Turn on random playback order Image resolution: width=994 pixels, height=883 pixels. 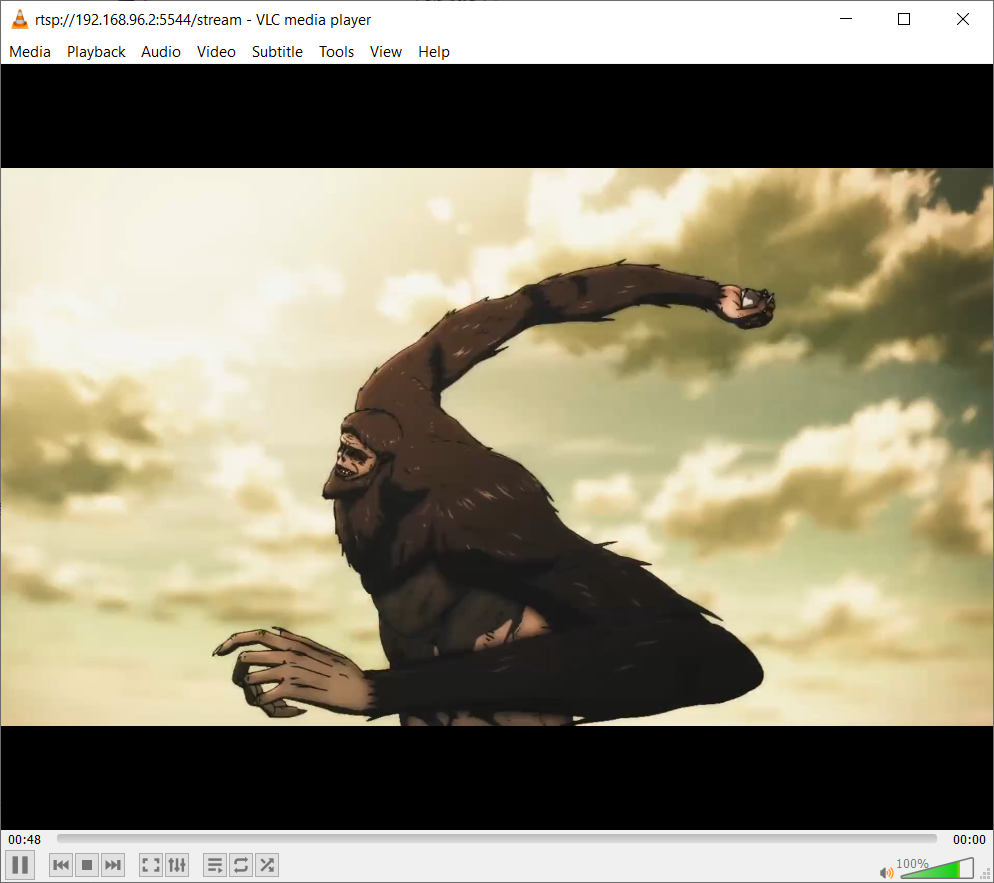[x=266, y=864]
